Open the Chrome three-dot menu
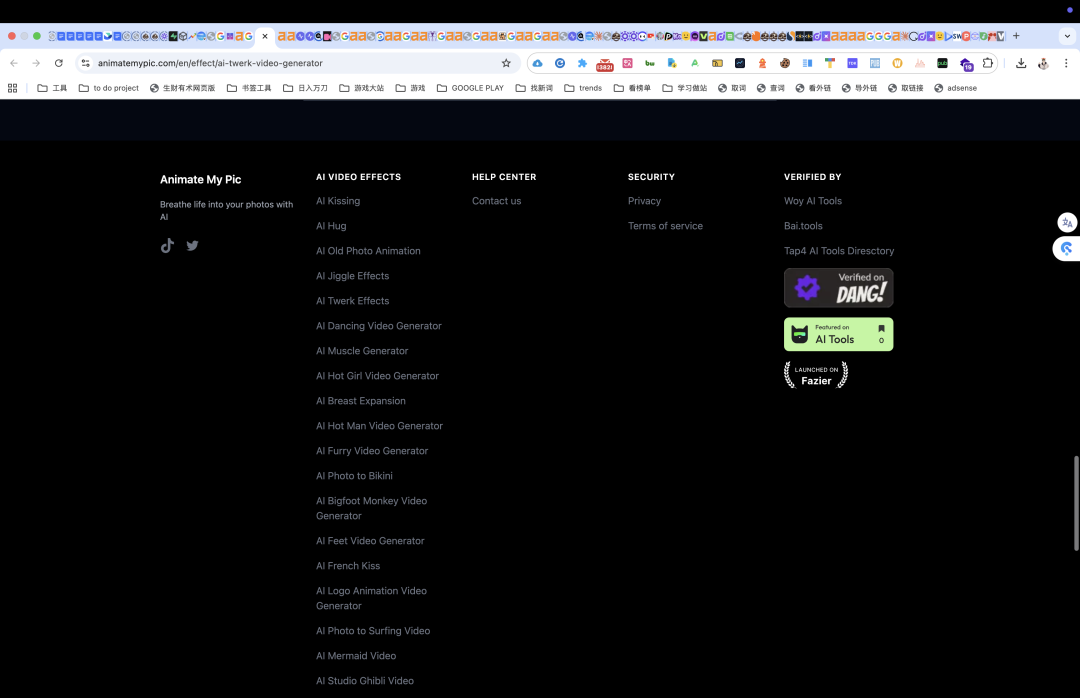This screenshot has width=1080, height=698. [x=1066, y=63]
